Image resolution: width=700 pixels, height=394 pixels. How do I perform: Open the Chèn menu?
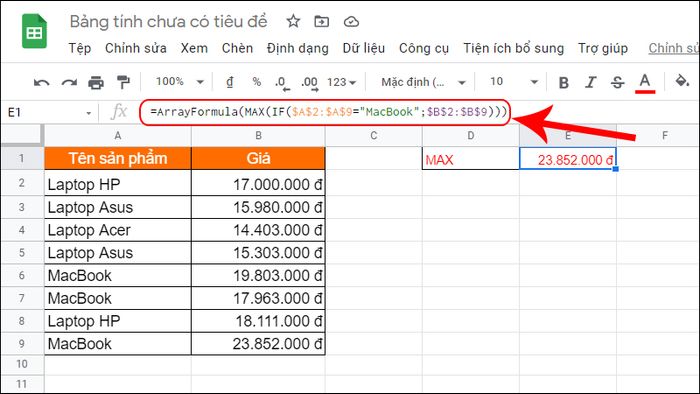click(237, 48)
